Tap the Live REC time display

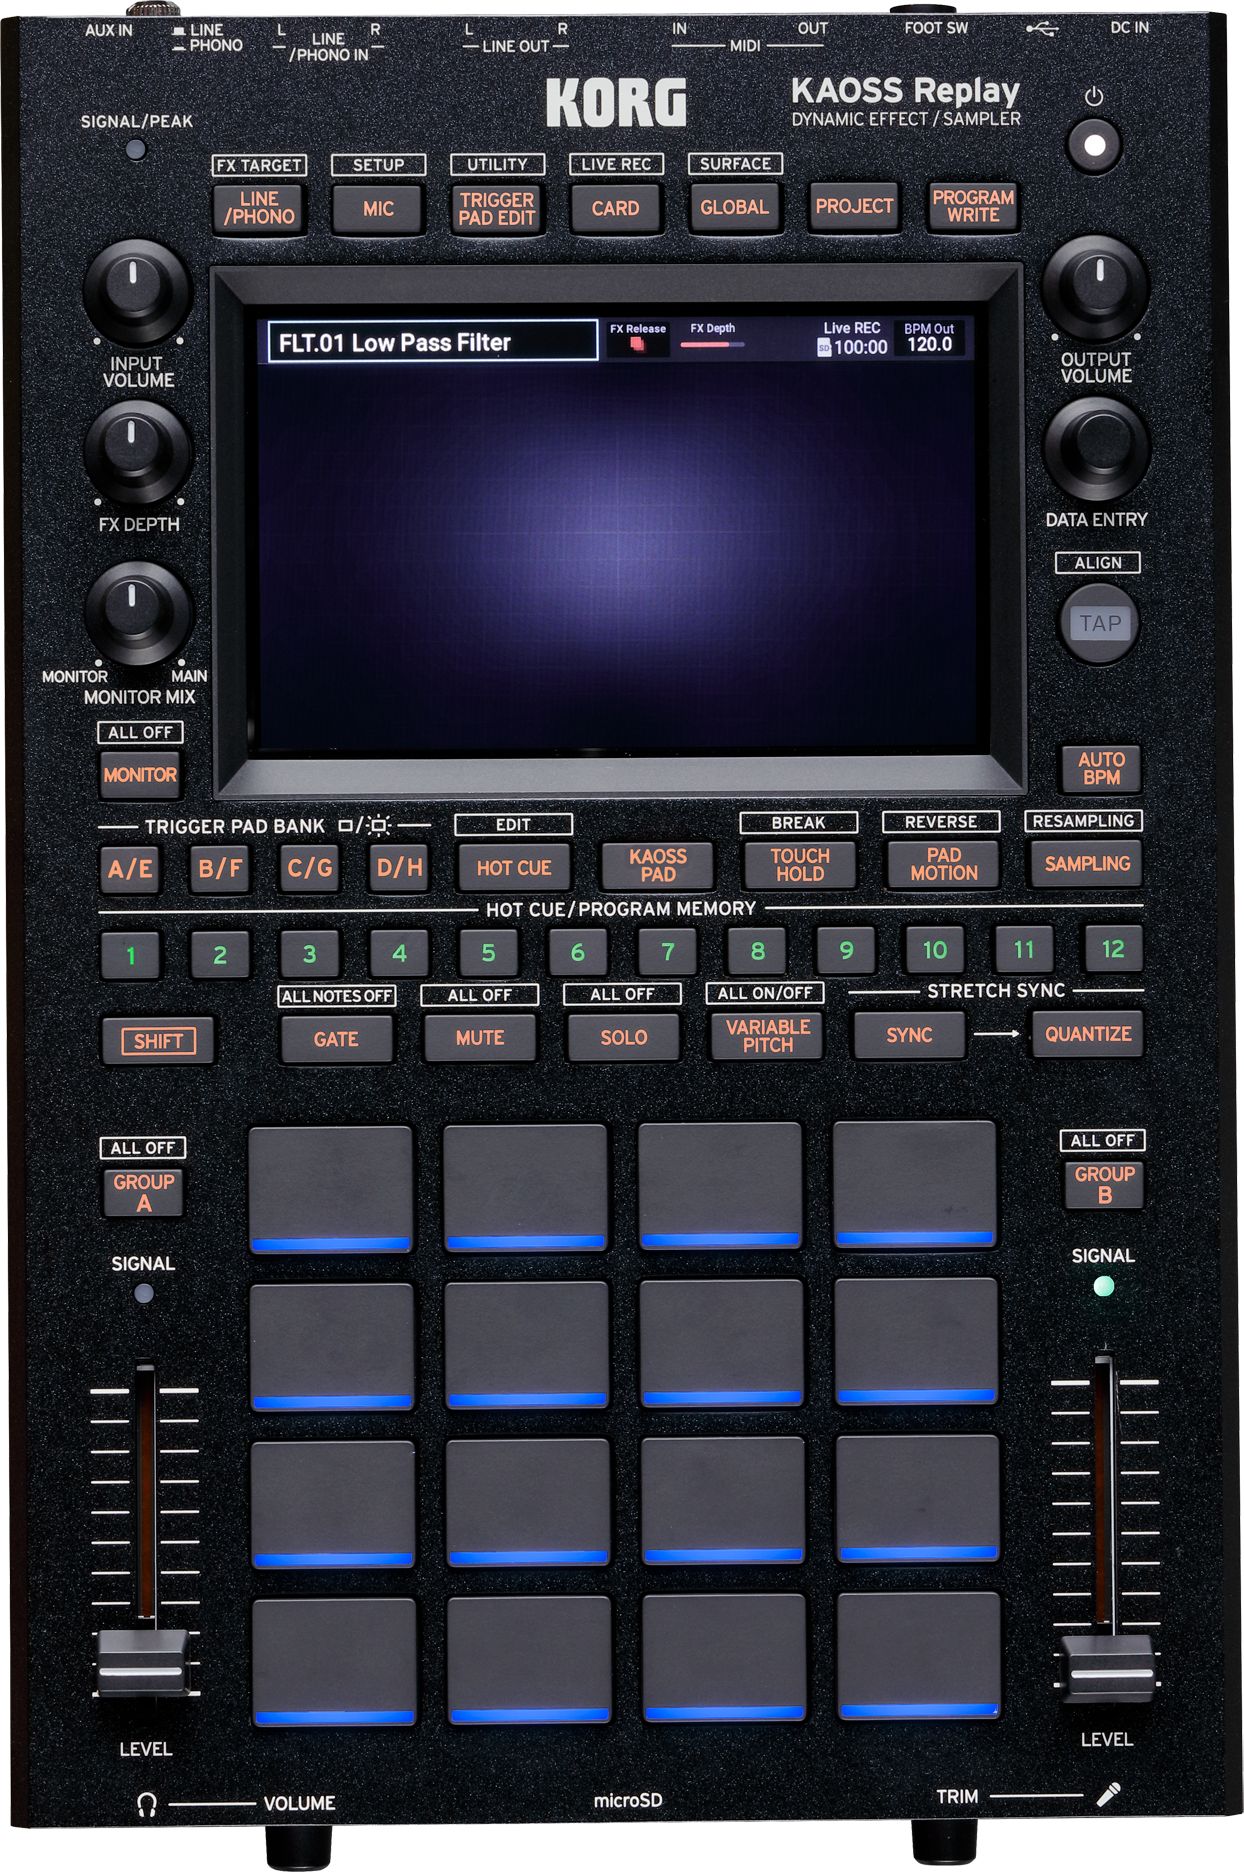[x=853, y=340]
